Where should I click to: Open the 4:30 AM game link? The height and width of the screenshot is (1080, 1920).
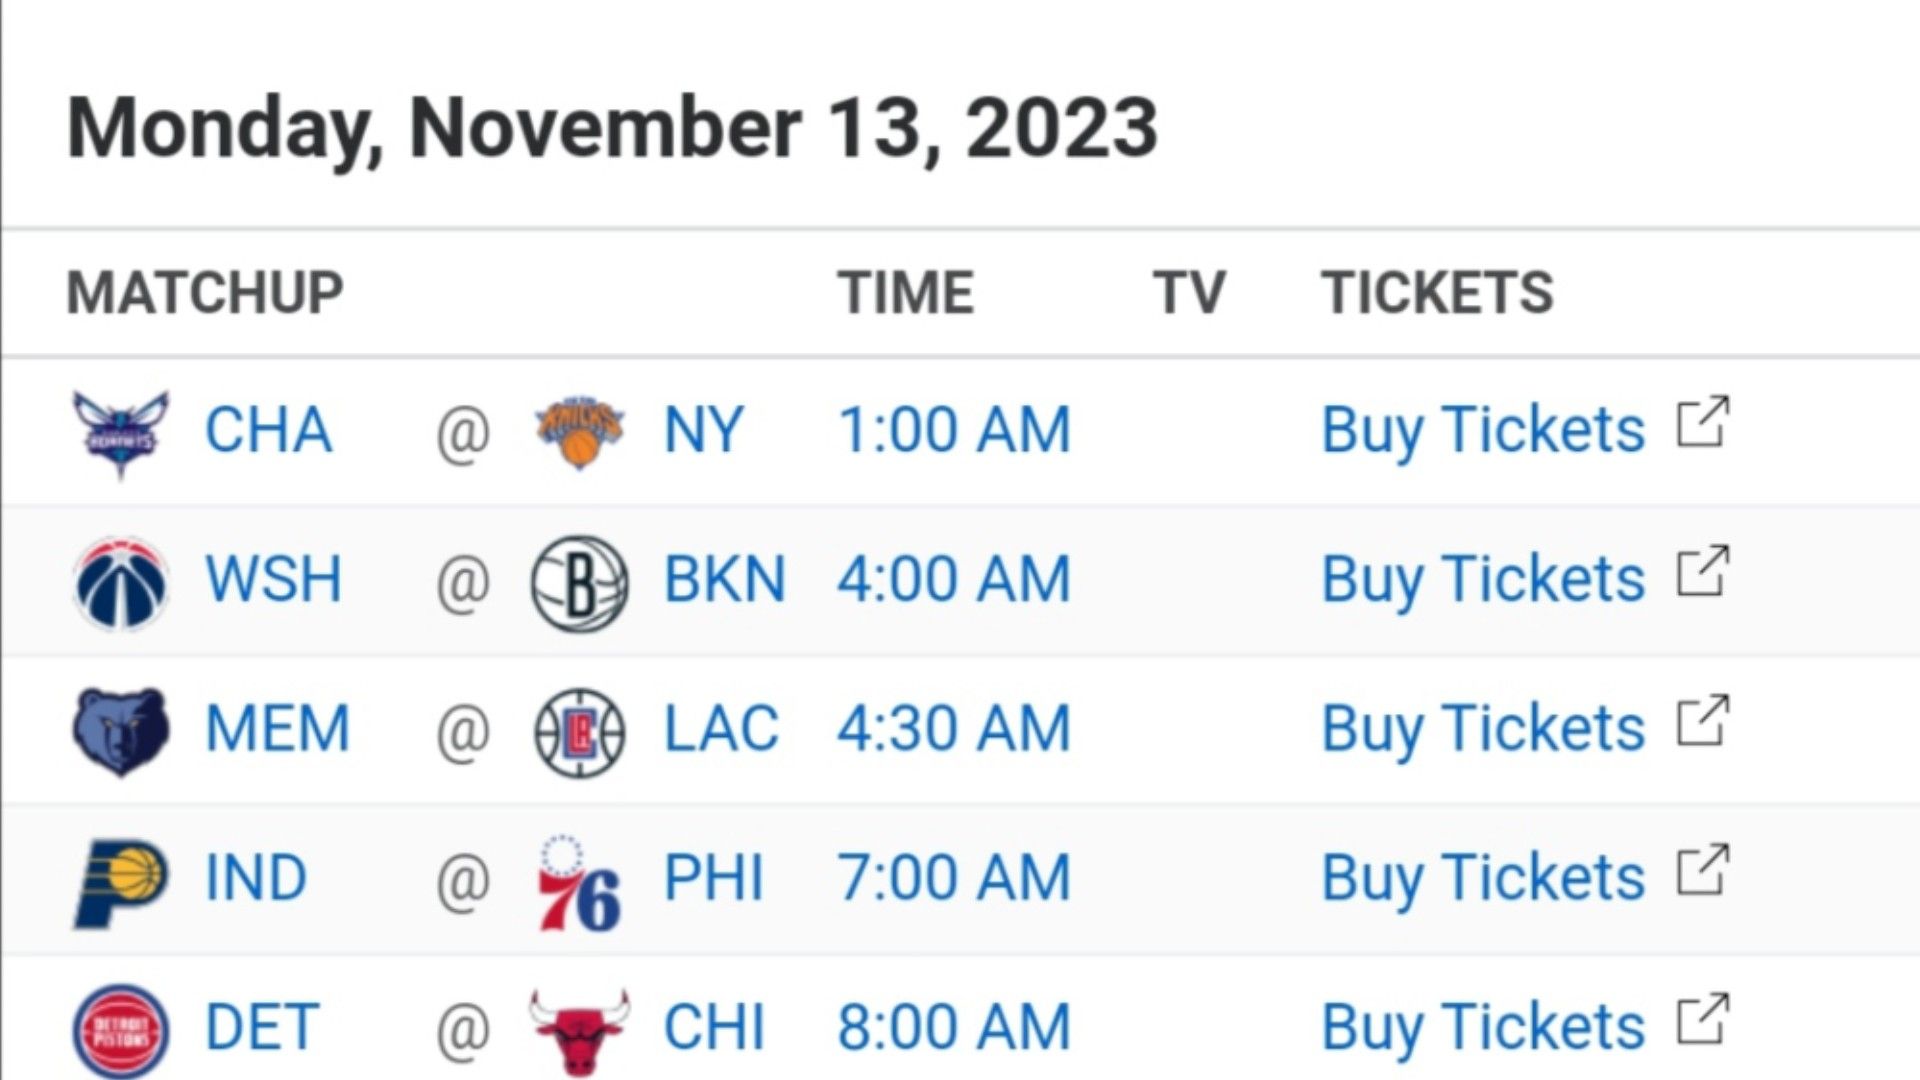tap(954, 728)
